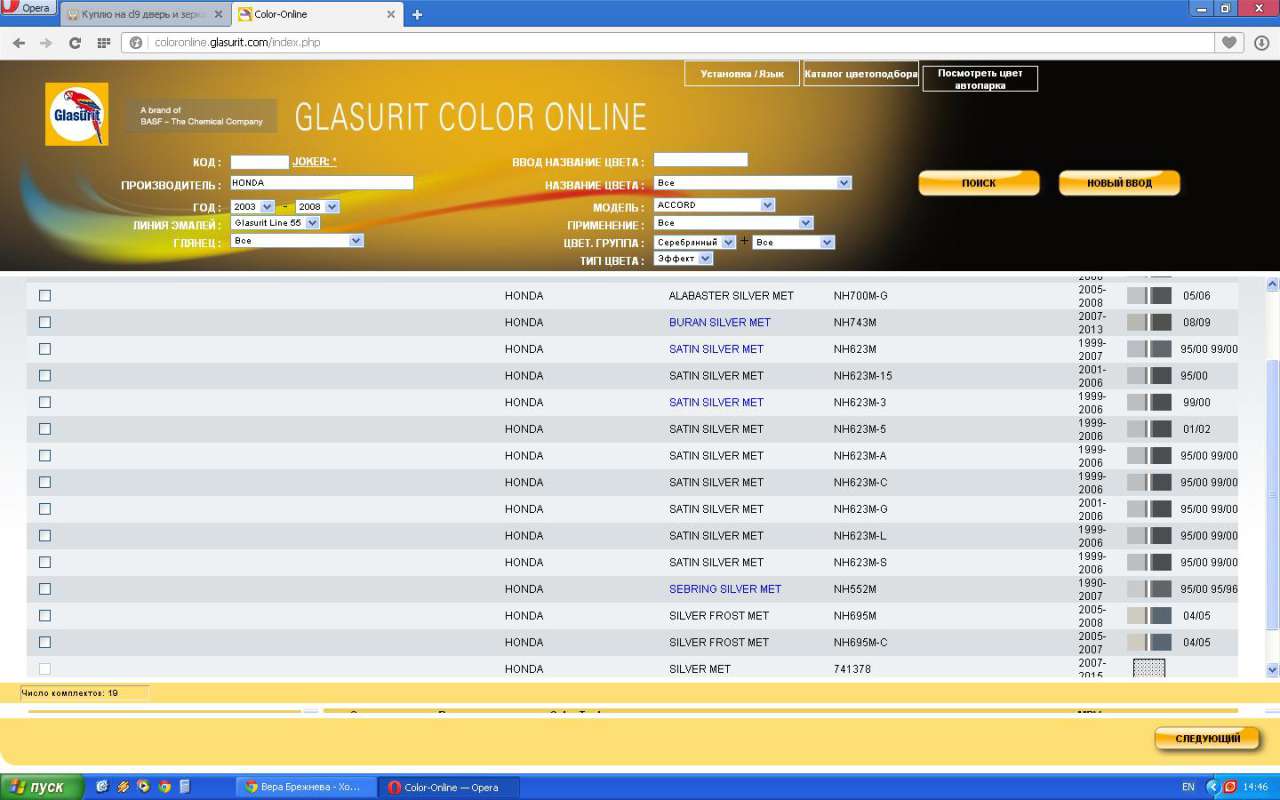
Task: Open the SEBRING SILVER MET color link
Action: 725,589
